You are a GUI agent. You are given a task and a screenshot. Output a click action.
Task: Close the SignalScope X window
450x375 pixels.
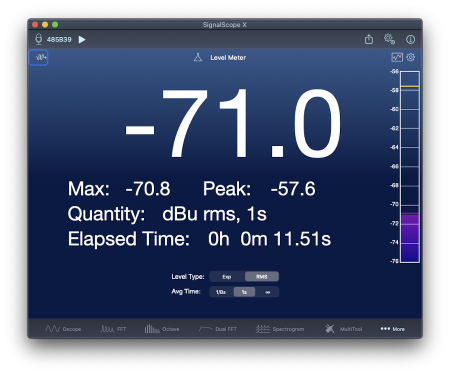tap(35, 24)
